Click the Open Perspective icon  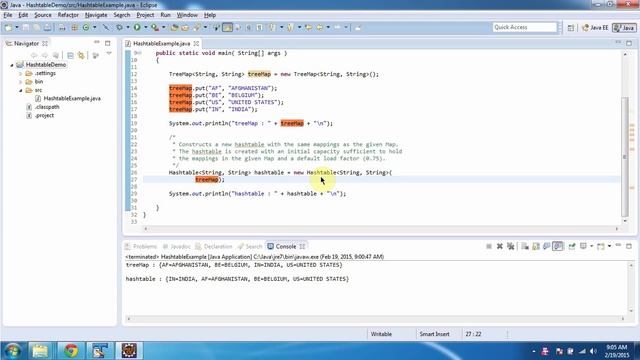pos(571,27)
